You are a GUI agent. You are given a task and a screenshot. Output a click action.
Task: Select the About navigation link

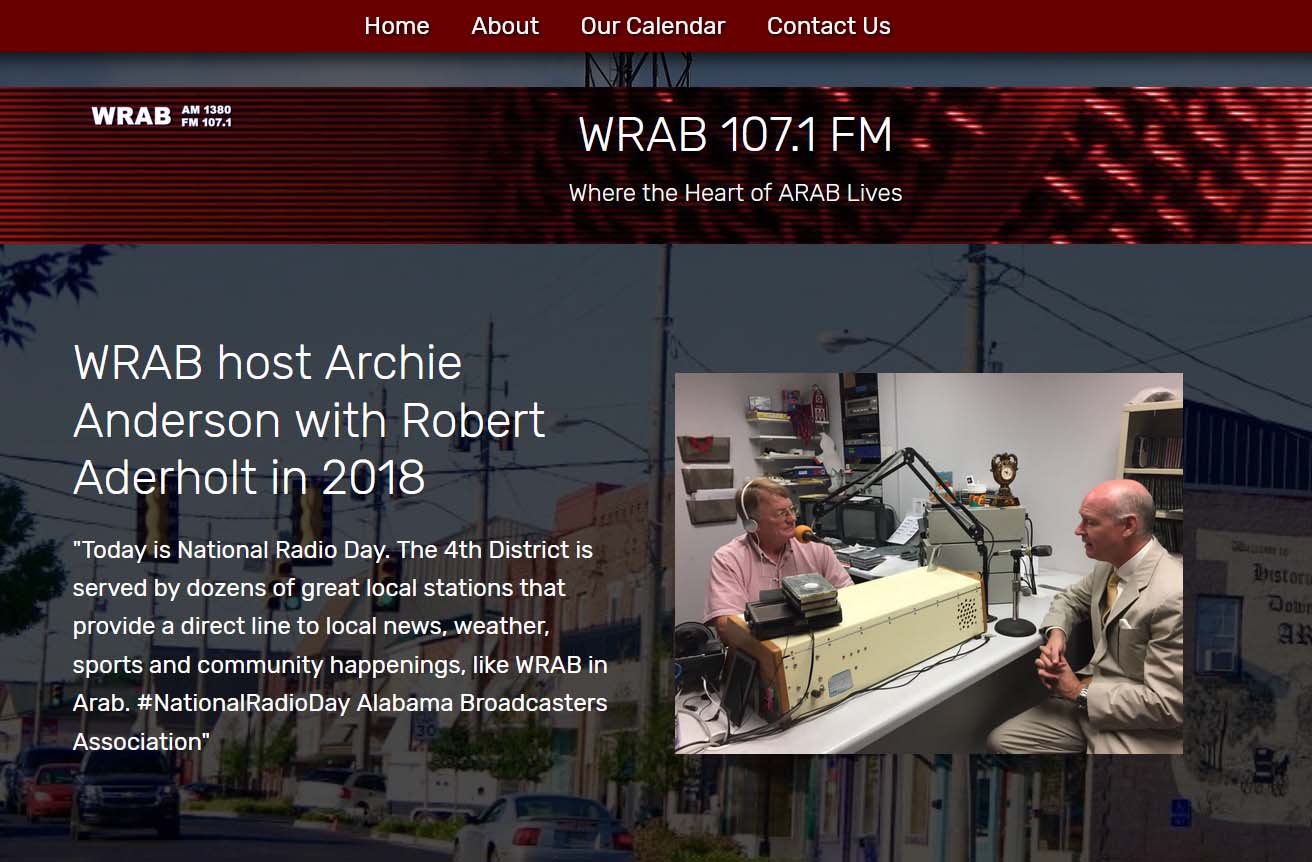(505, 26)
